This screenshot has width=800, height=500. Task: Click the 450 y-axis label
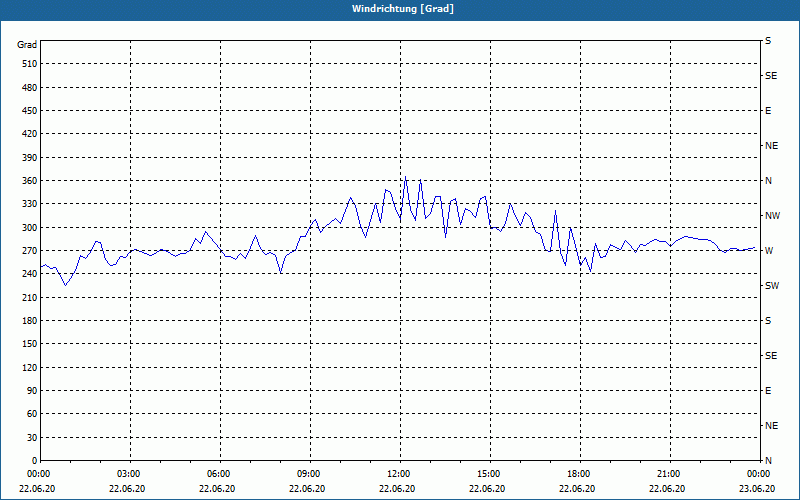pos(30,111)
